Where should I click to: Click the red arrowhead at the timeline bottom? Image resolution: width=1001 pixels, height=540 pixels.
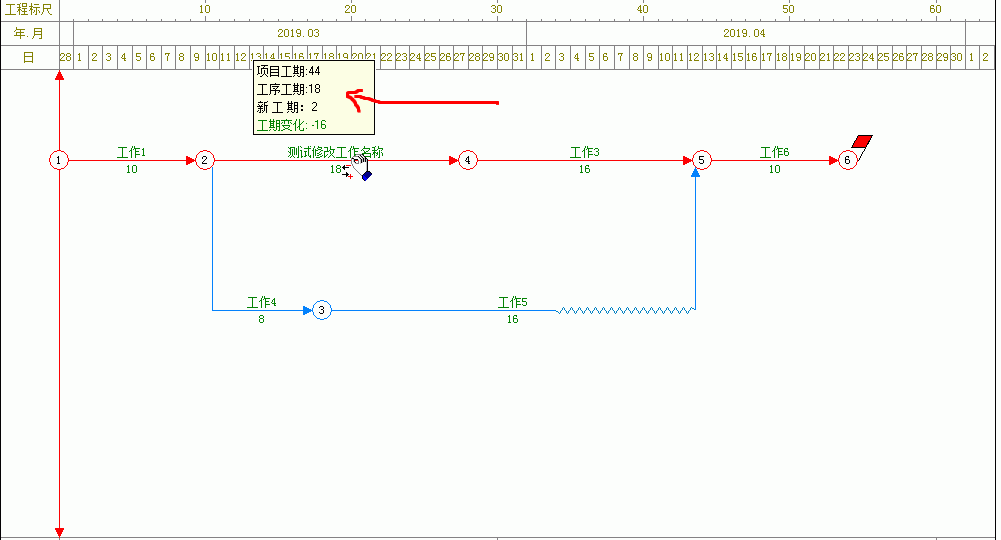(x=59, y=532)
